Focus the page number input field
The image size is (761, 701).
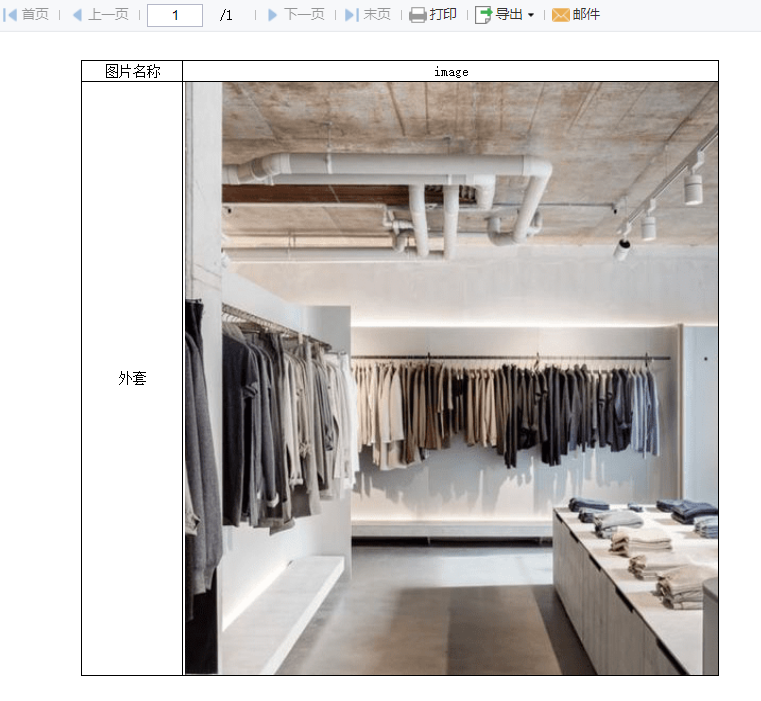point(175,16)
